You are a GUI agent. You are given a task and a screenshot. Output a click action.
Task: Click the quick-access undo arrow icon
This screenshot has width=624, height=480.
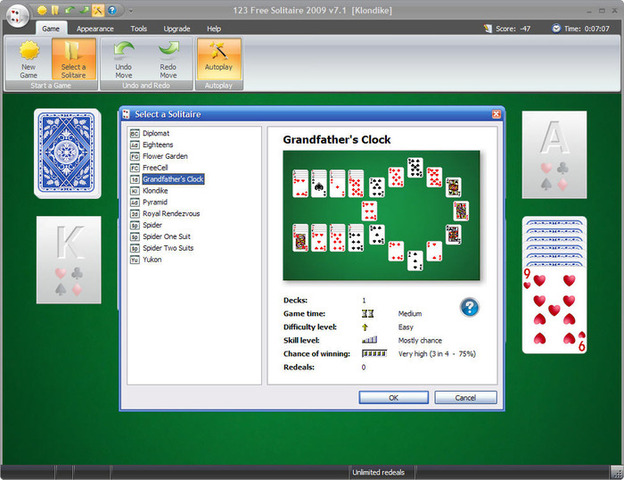click(70, 10)
